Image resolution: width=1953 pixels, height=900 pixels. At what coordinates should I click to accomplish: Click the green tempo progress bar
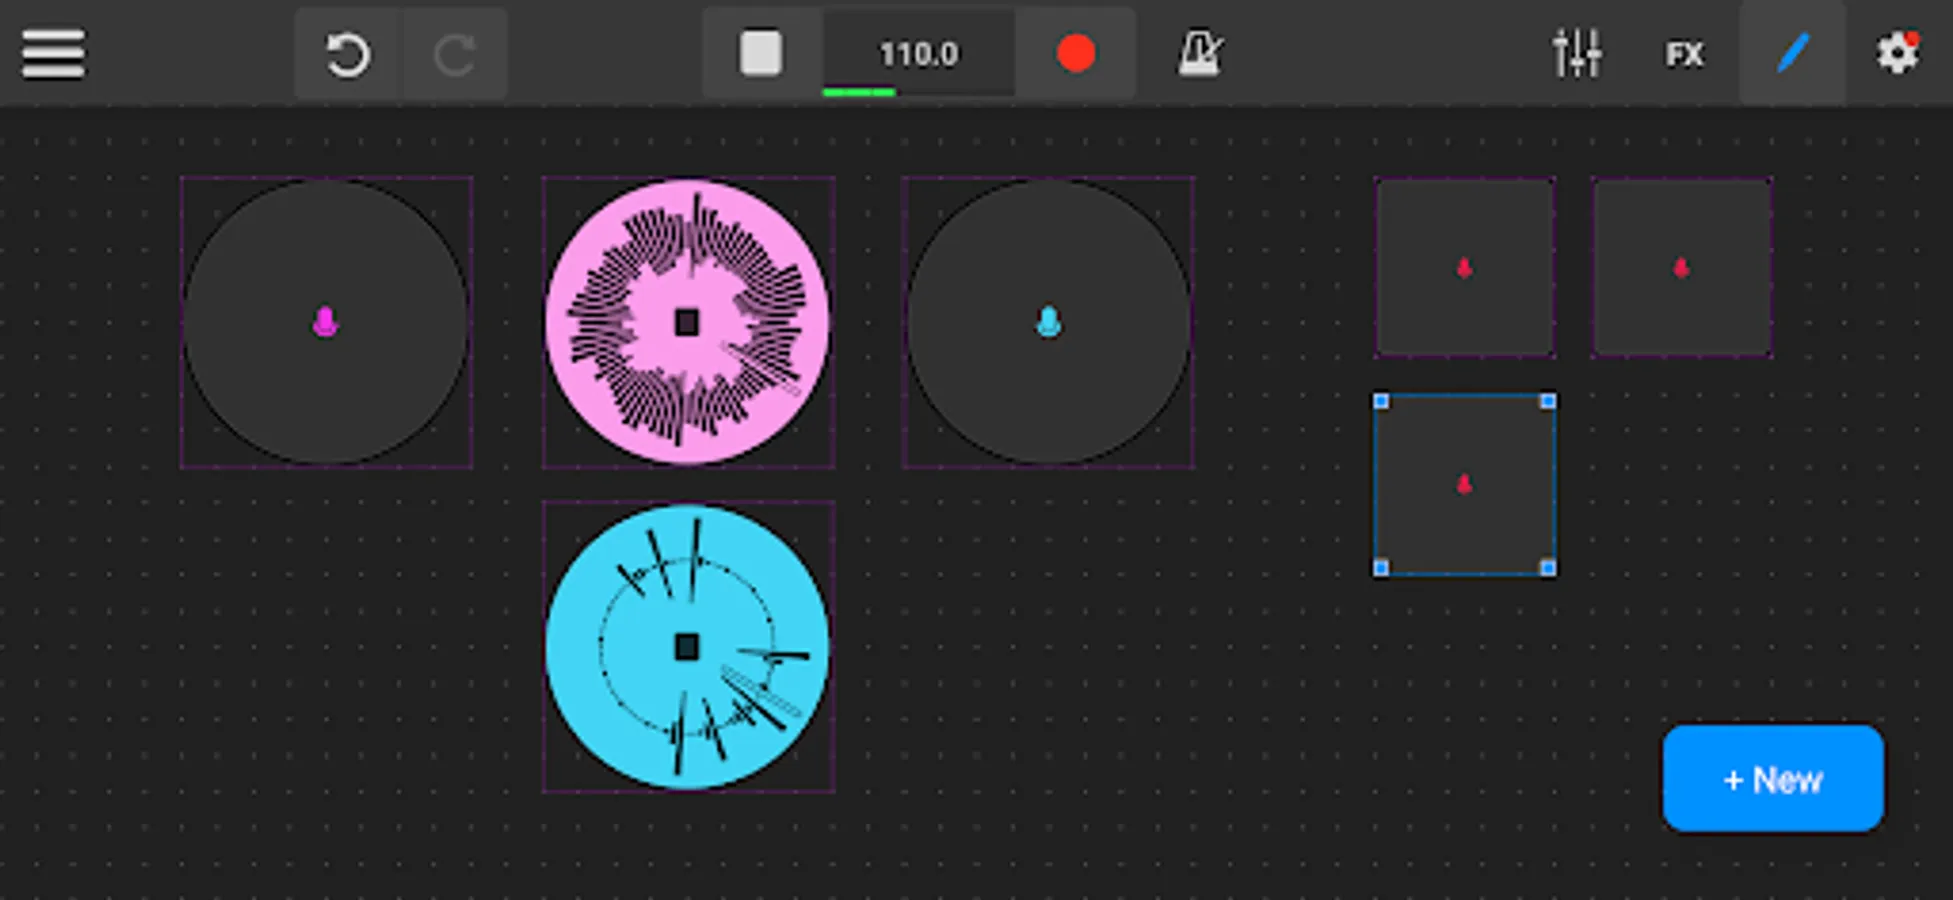click(858, 91)
